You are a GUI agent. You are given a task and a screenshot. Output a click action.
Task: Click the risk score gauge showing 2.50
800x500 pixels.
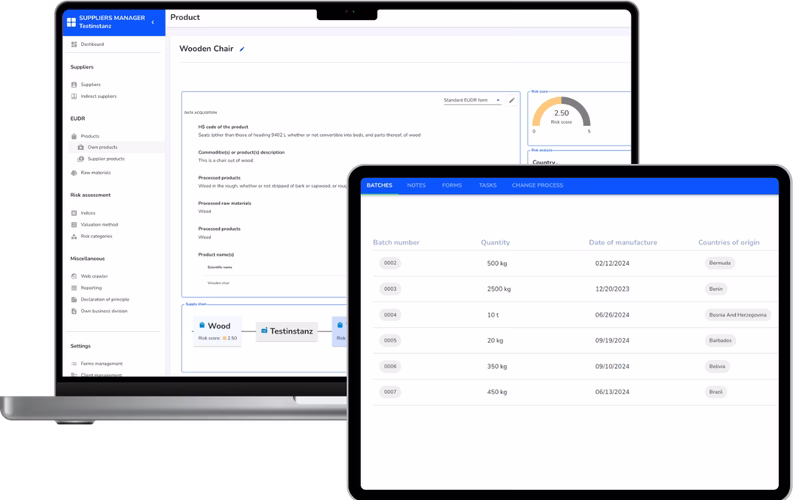point(562,116)
